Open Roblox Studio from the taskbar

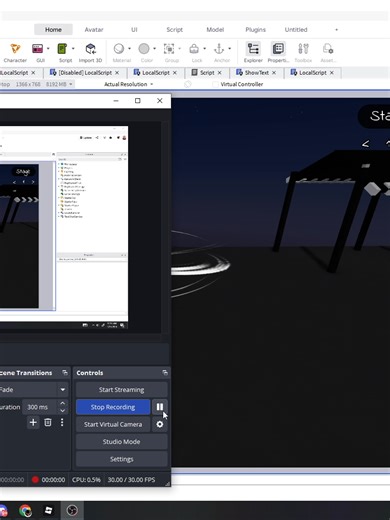click(x=48, y=510)
